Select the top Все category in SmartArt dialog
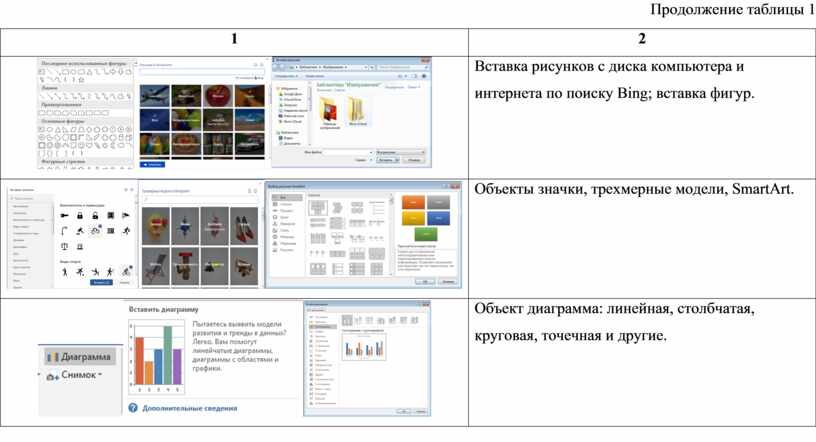Viewport: 816px width, 442px height. 287,198
